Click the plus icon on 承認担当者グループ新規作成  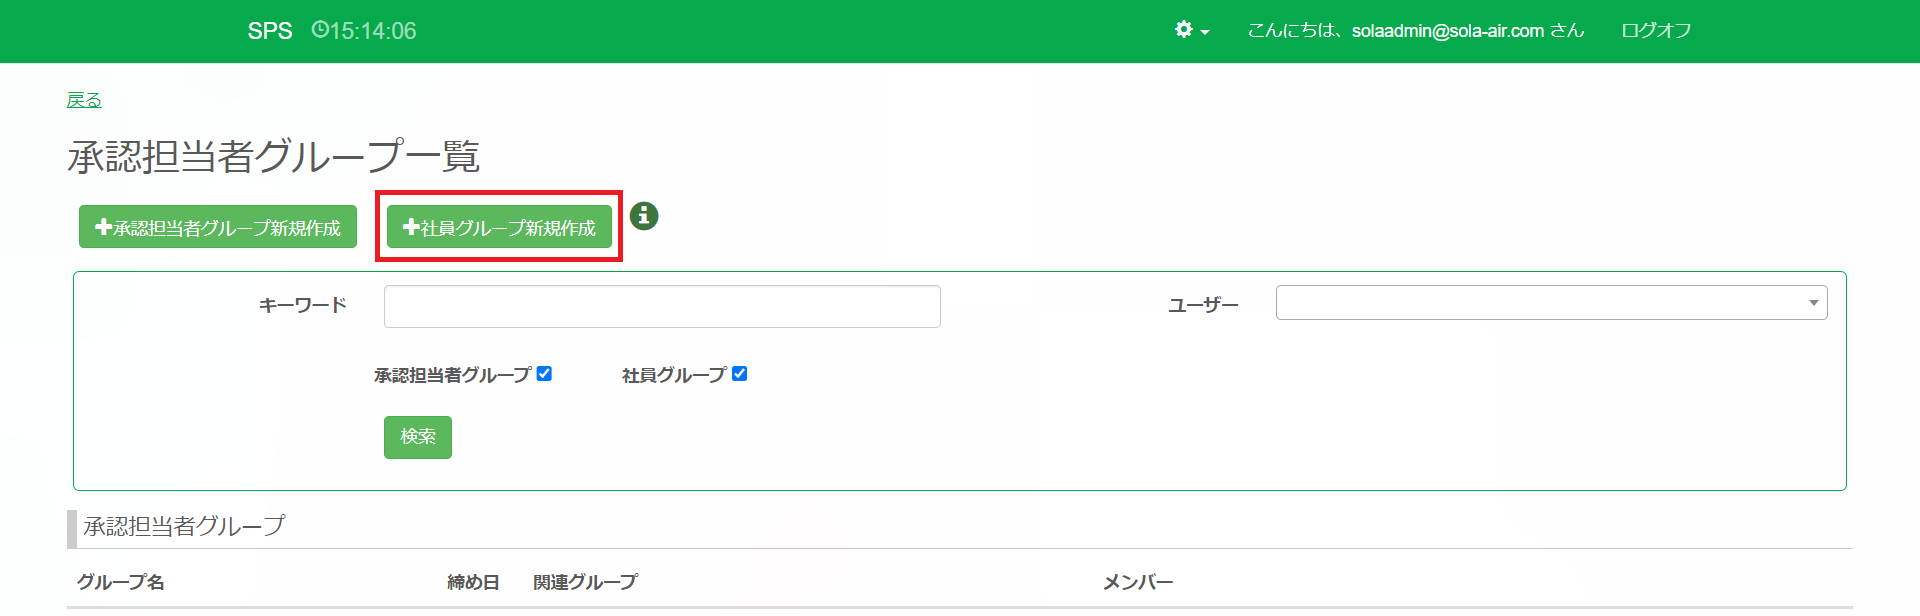pos(103,228)
